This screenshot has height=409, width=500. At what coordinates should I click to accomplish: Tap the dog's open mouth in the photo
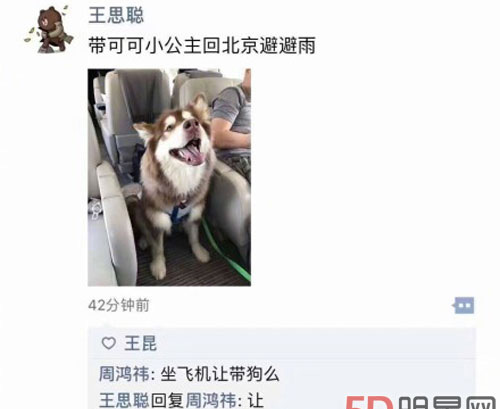(189, 153)
